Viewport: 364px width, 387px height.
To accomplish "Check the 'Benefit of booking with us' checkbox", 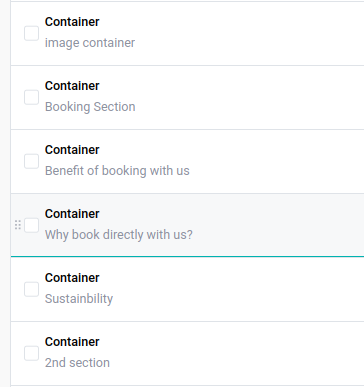I will pos(31,161).
